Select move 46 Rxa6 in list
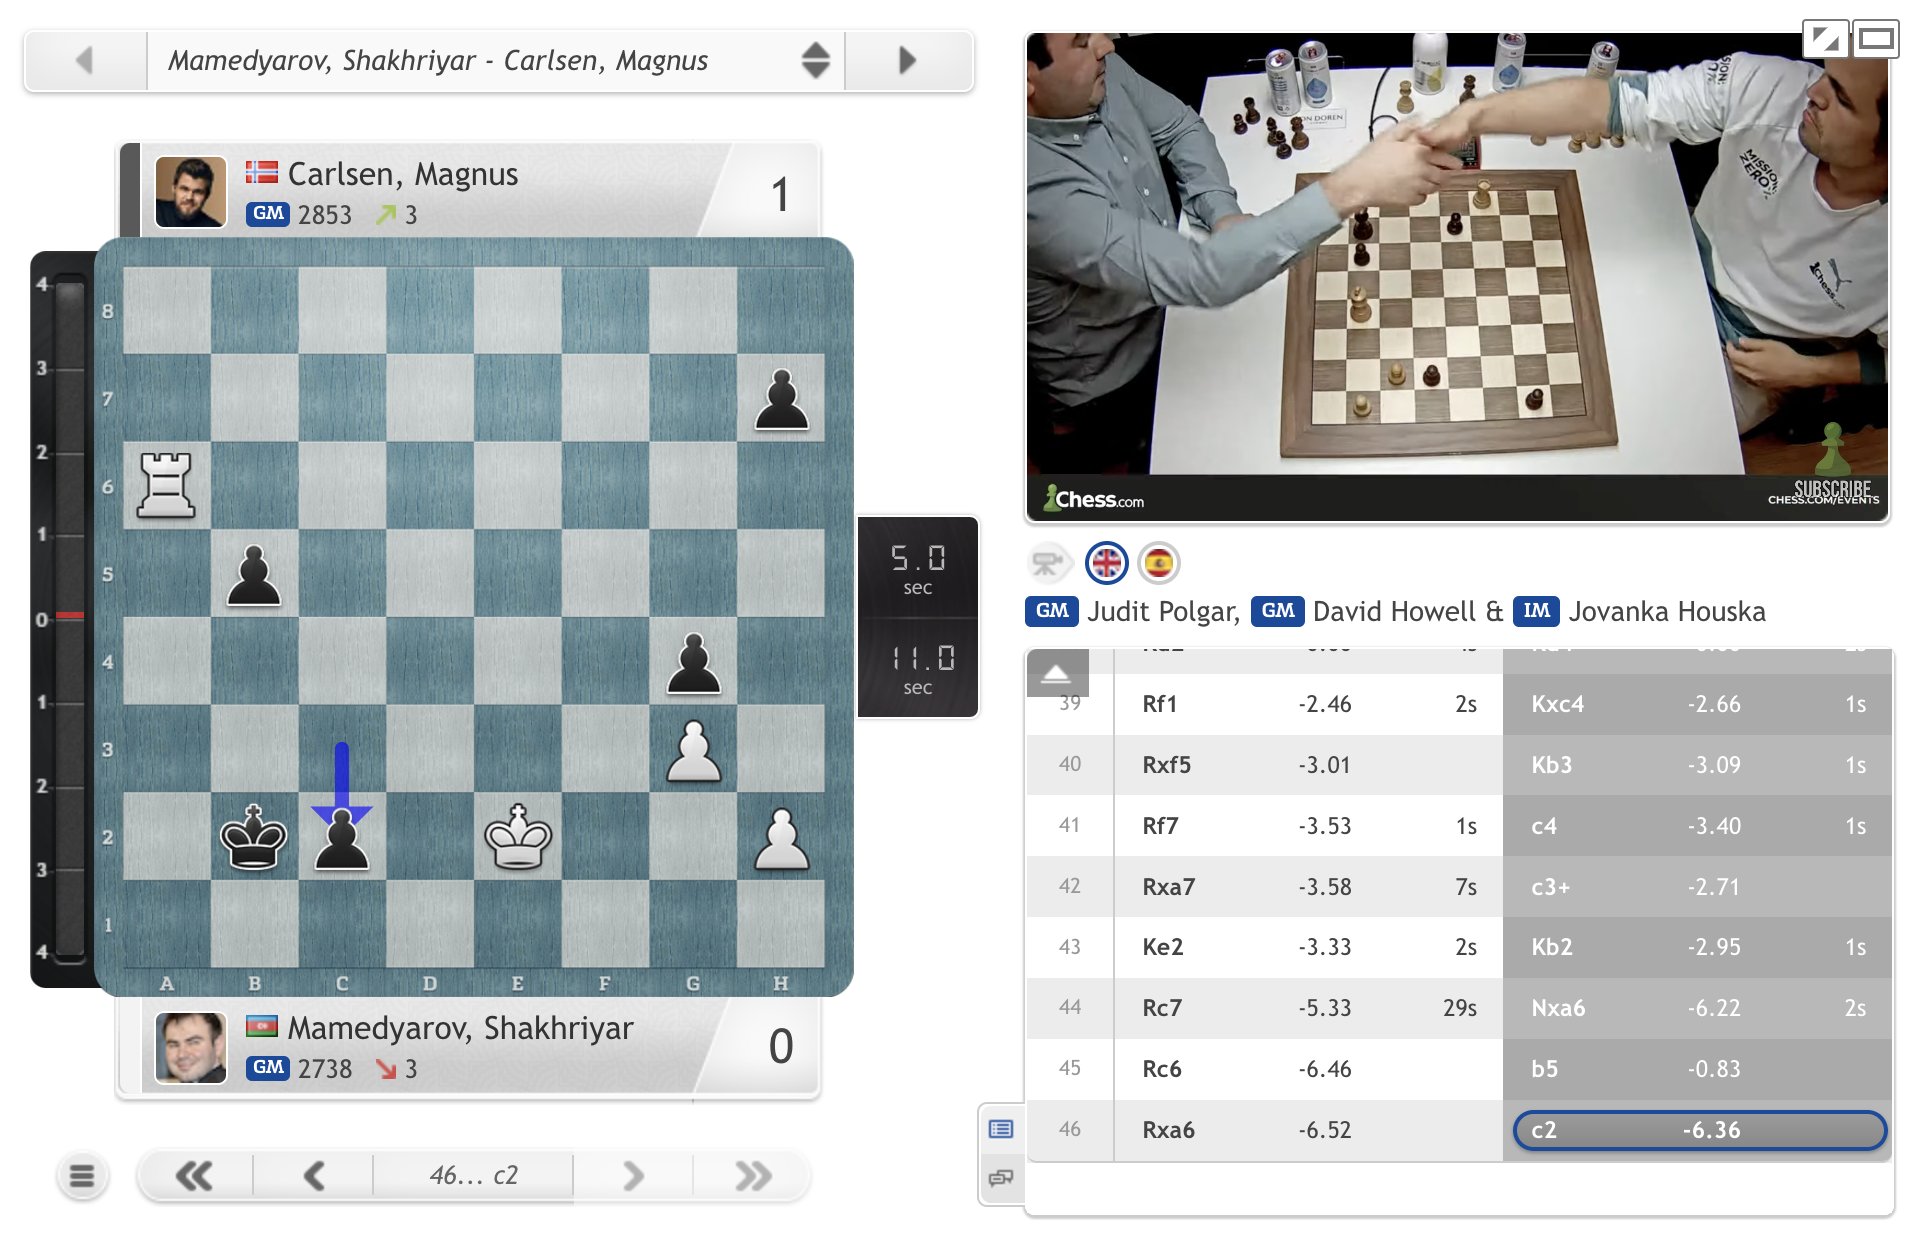Image resolution: width=1920 pixels, height=1252 pixels. pyautogui.click(x=1168, y=1130)
